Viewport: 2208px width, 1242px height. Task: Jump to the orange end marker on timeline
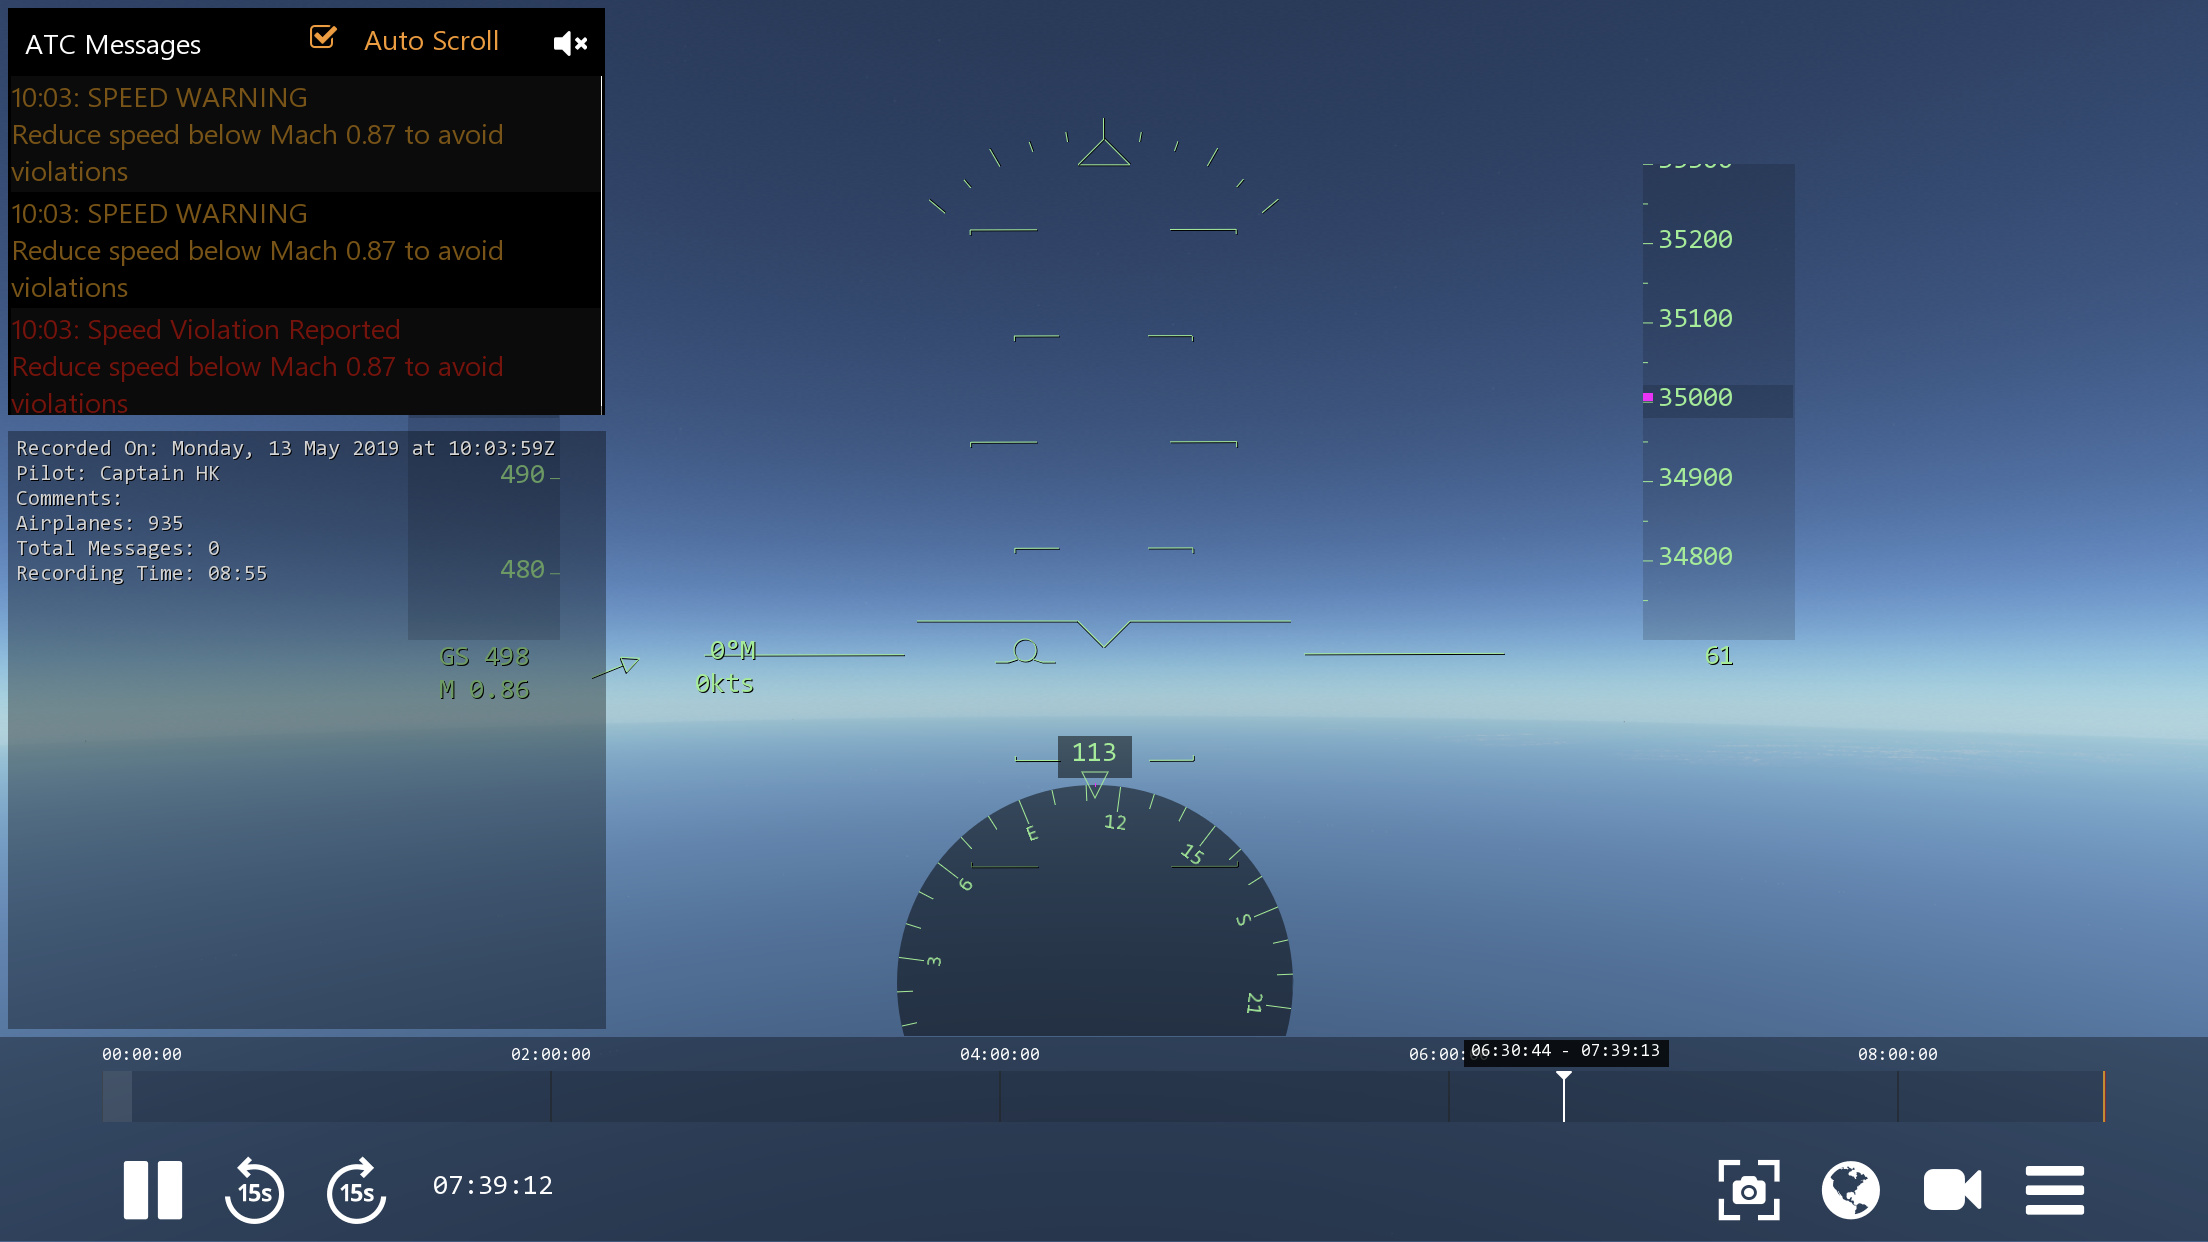point(2103,1097)
